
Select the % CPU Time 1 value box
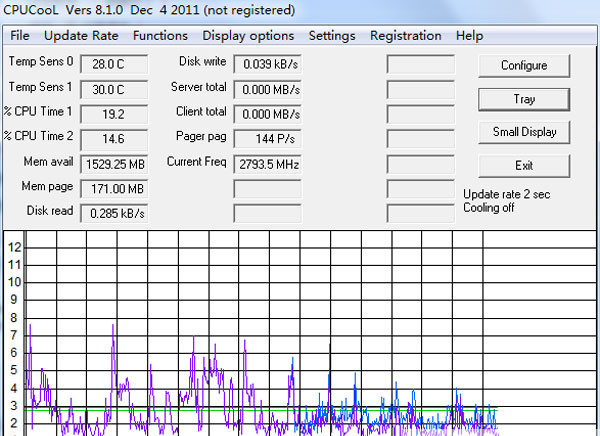coord(113,114)
